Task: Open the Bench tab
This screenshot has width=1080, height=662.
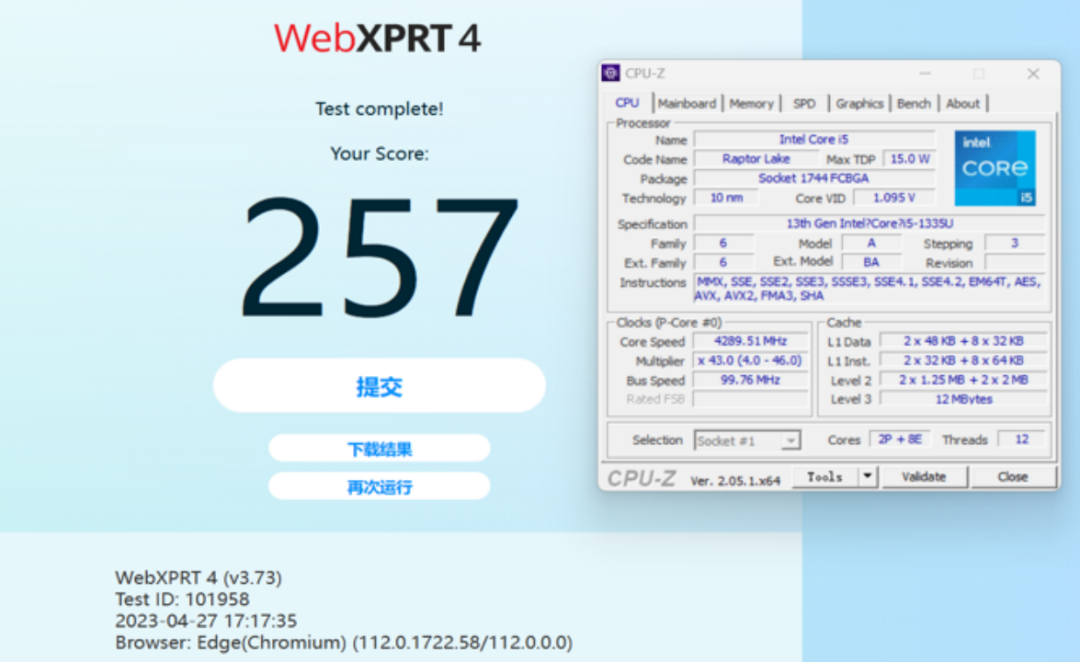Action: click(x=914, y=103)
